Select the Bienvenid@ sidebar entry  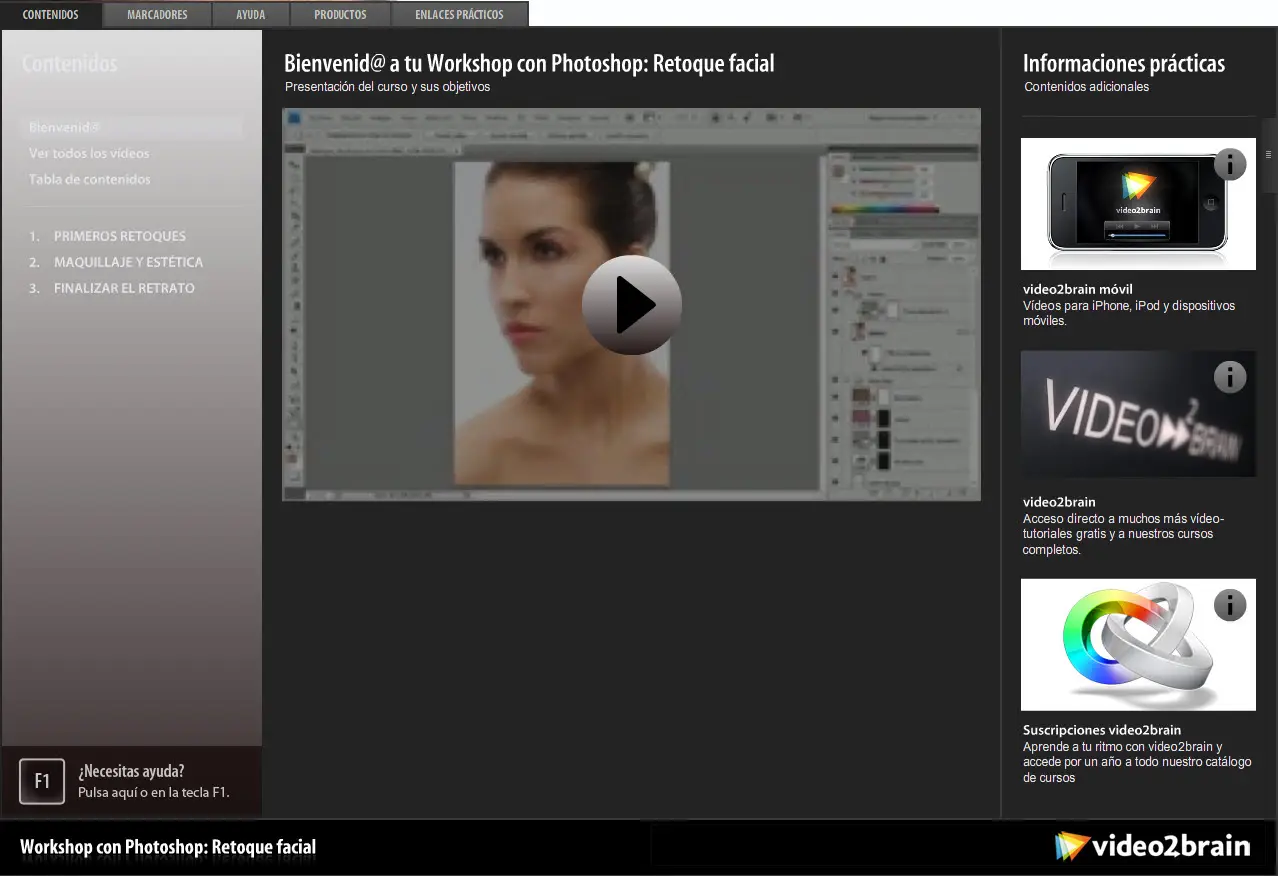[134, 127]
